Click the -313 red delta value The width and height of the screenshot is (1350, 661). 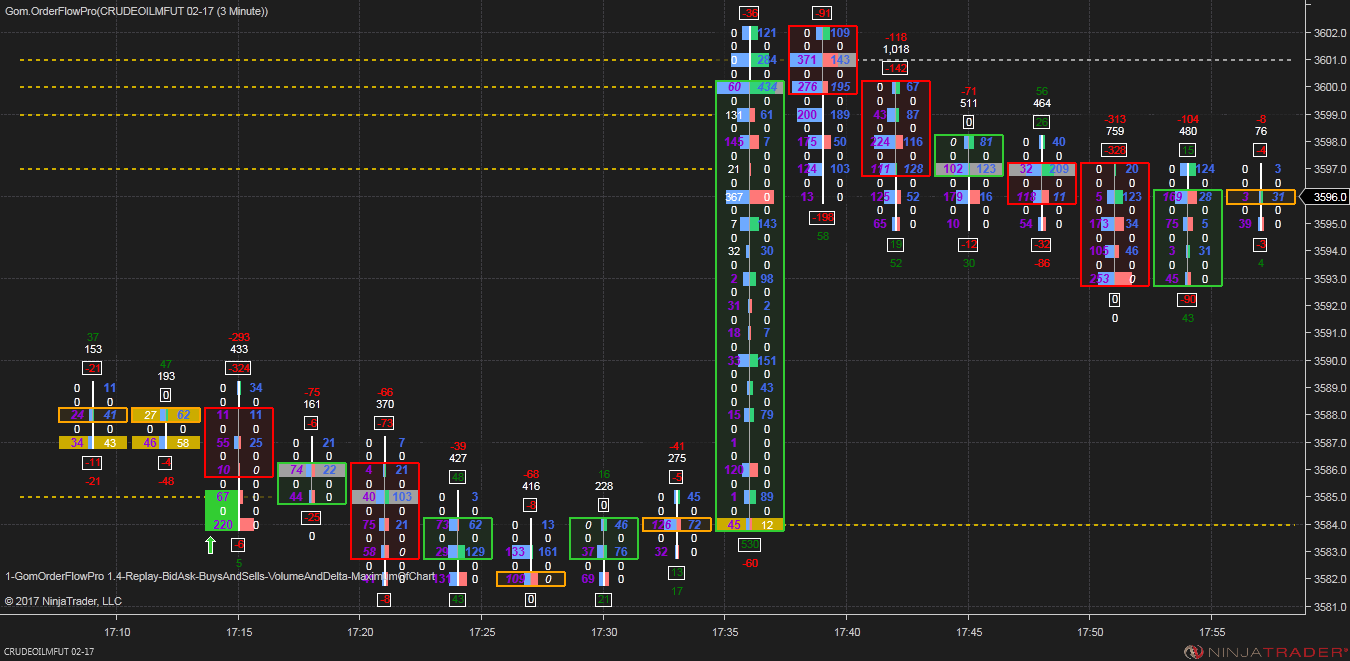tap(1114, 118)
